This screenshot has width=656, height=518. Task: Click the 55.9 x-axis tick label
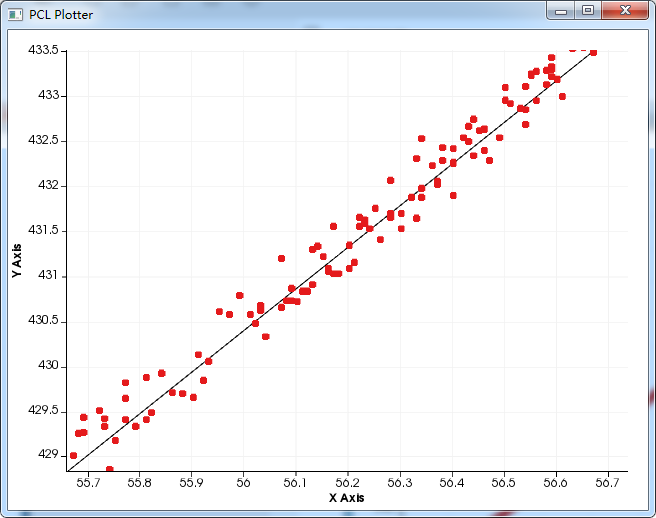[x=191, y=483]
